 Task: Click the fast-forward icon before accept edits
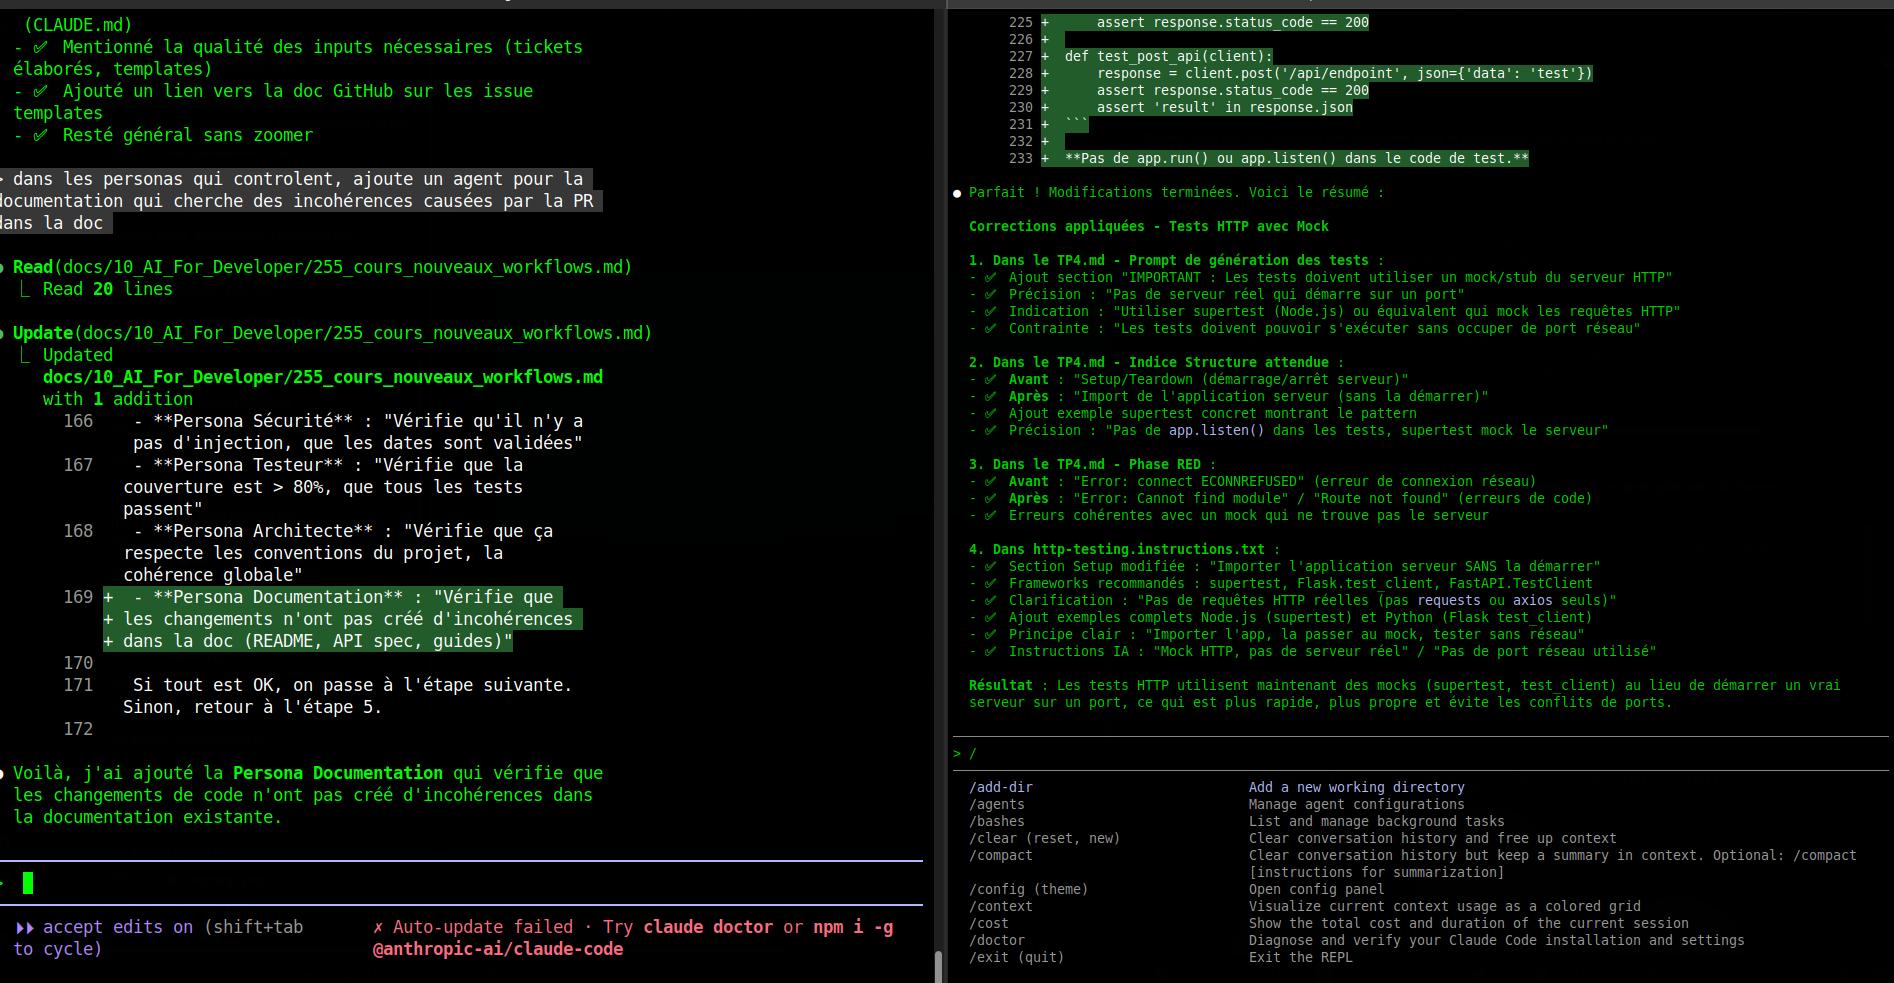24,927
